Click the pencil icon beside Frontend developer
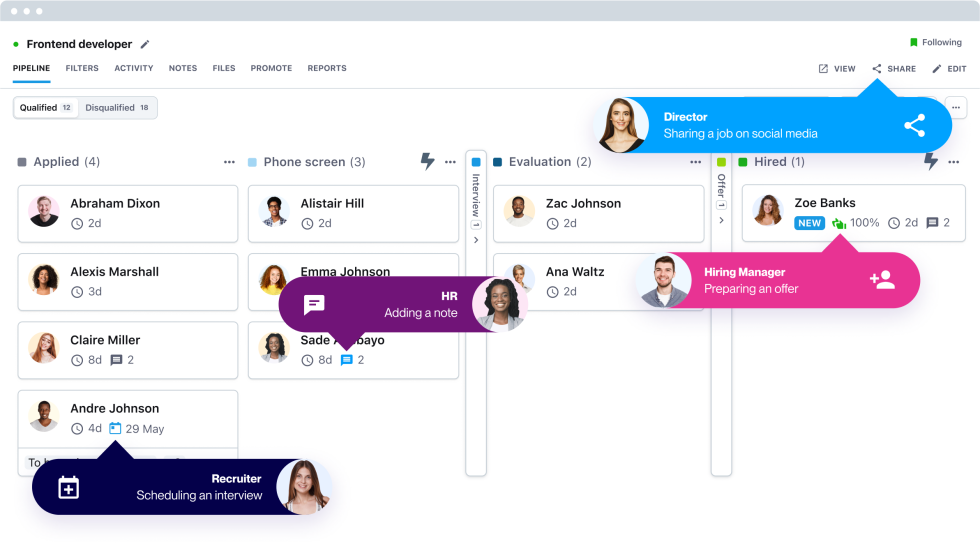This screenshot has width=980, height=551. point(145,44)
